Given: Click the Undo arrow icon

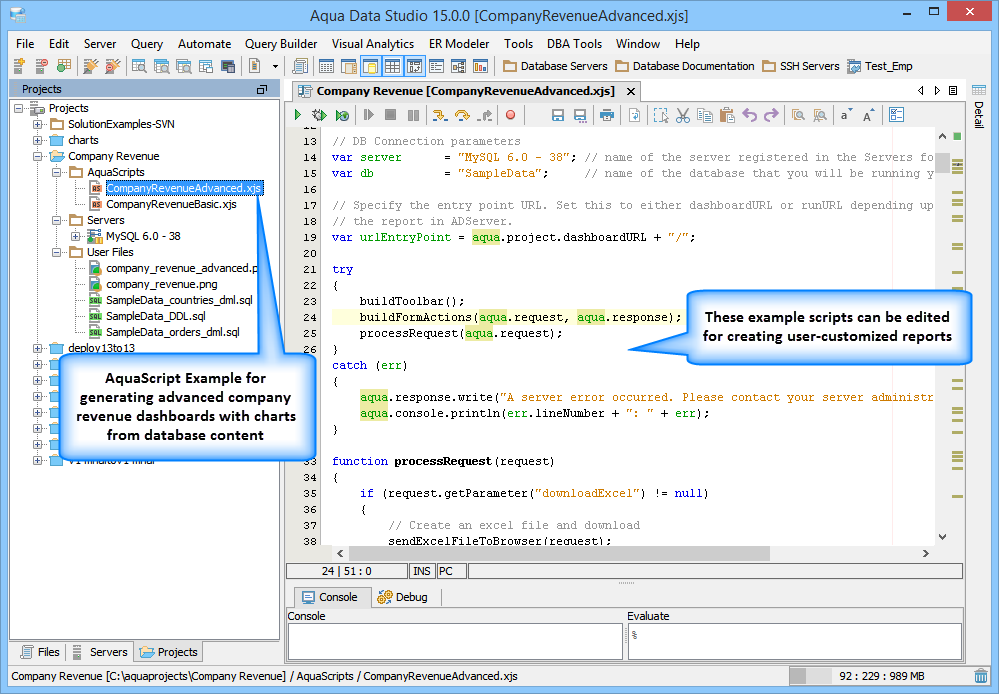Looking at the screenshot, I should coord(750,116).
